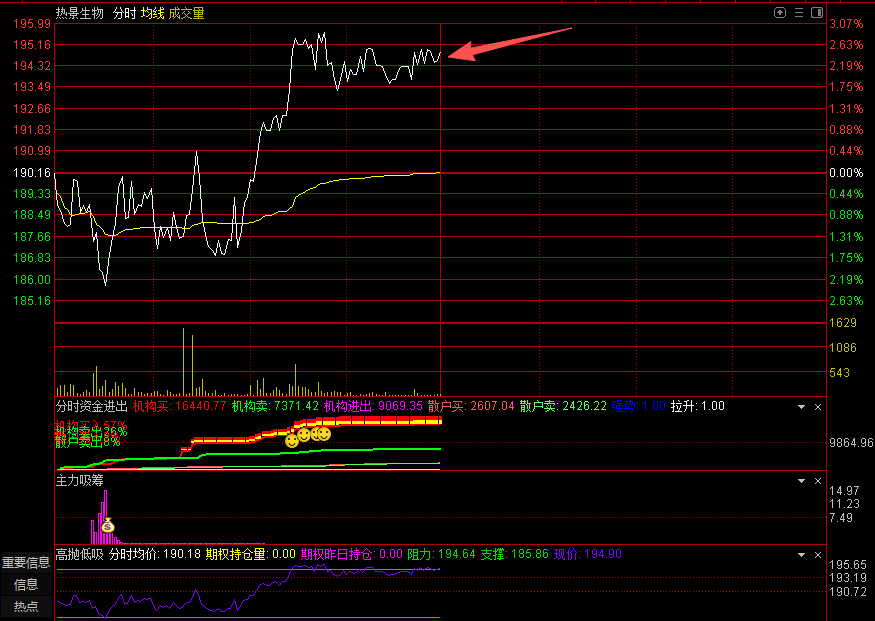
Task: Click the leftmost smiley face marker
Action: (292, 440)
